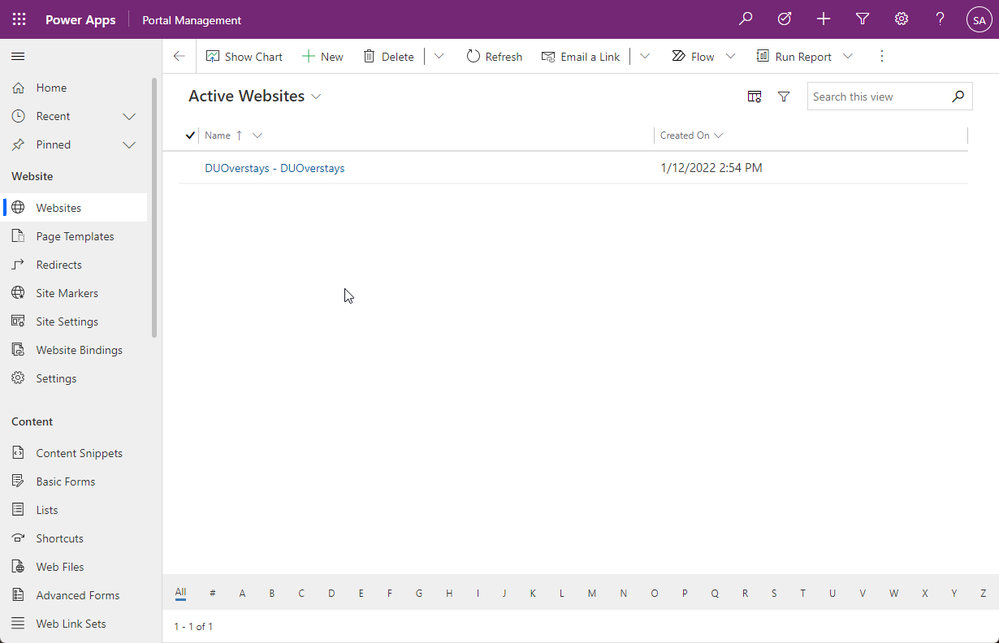The width and height of the screenshot is (999, 643).
Task: Filter records starting with letter D
Action: tap(331, 593)
